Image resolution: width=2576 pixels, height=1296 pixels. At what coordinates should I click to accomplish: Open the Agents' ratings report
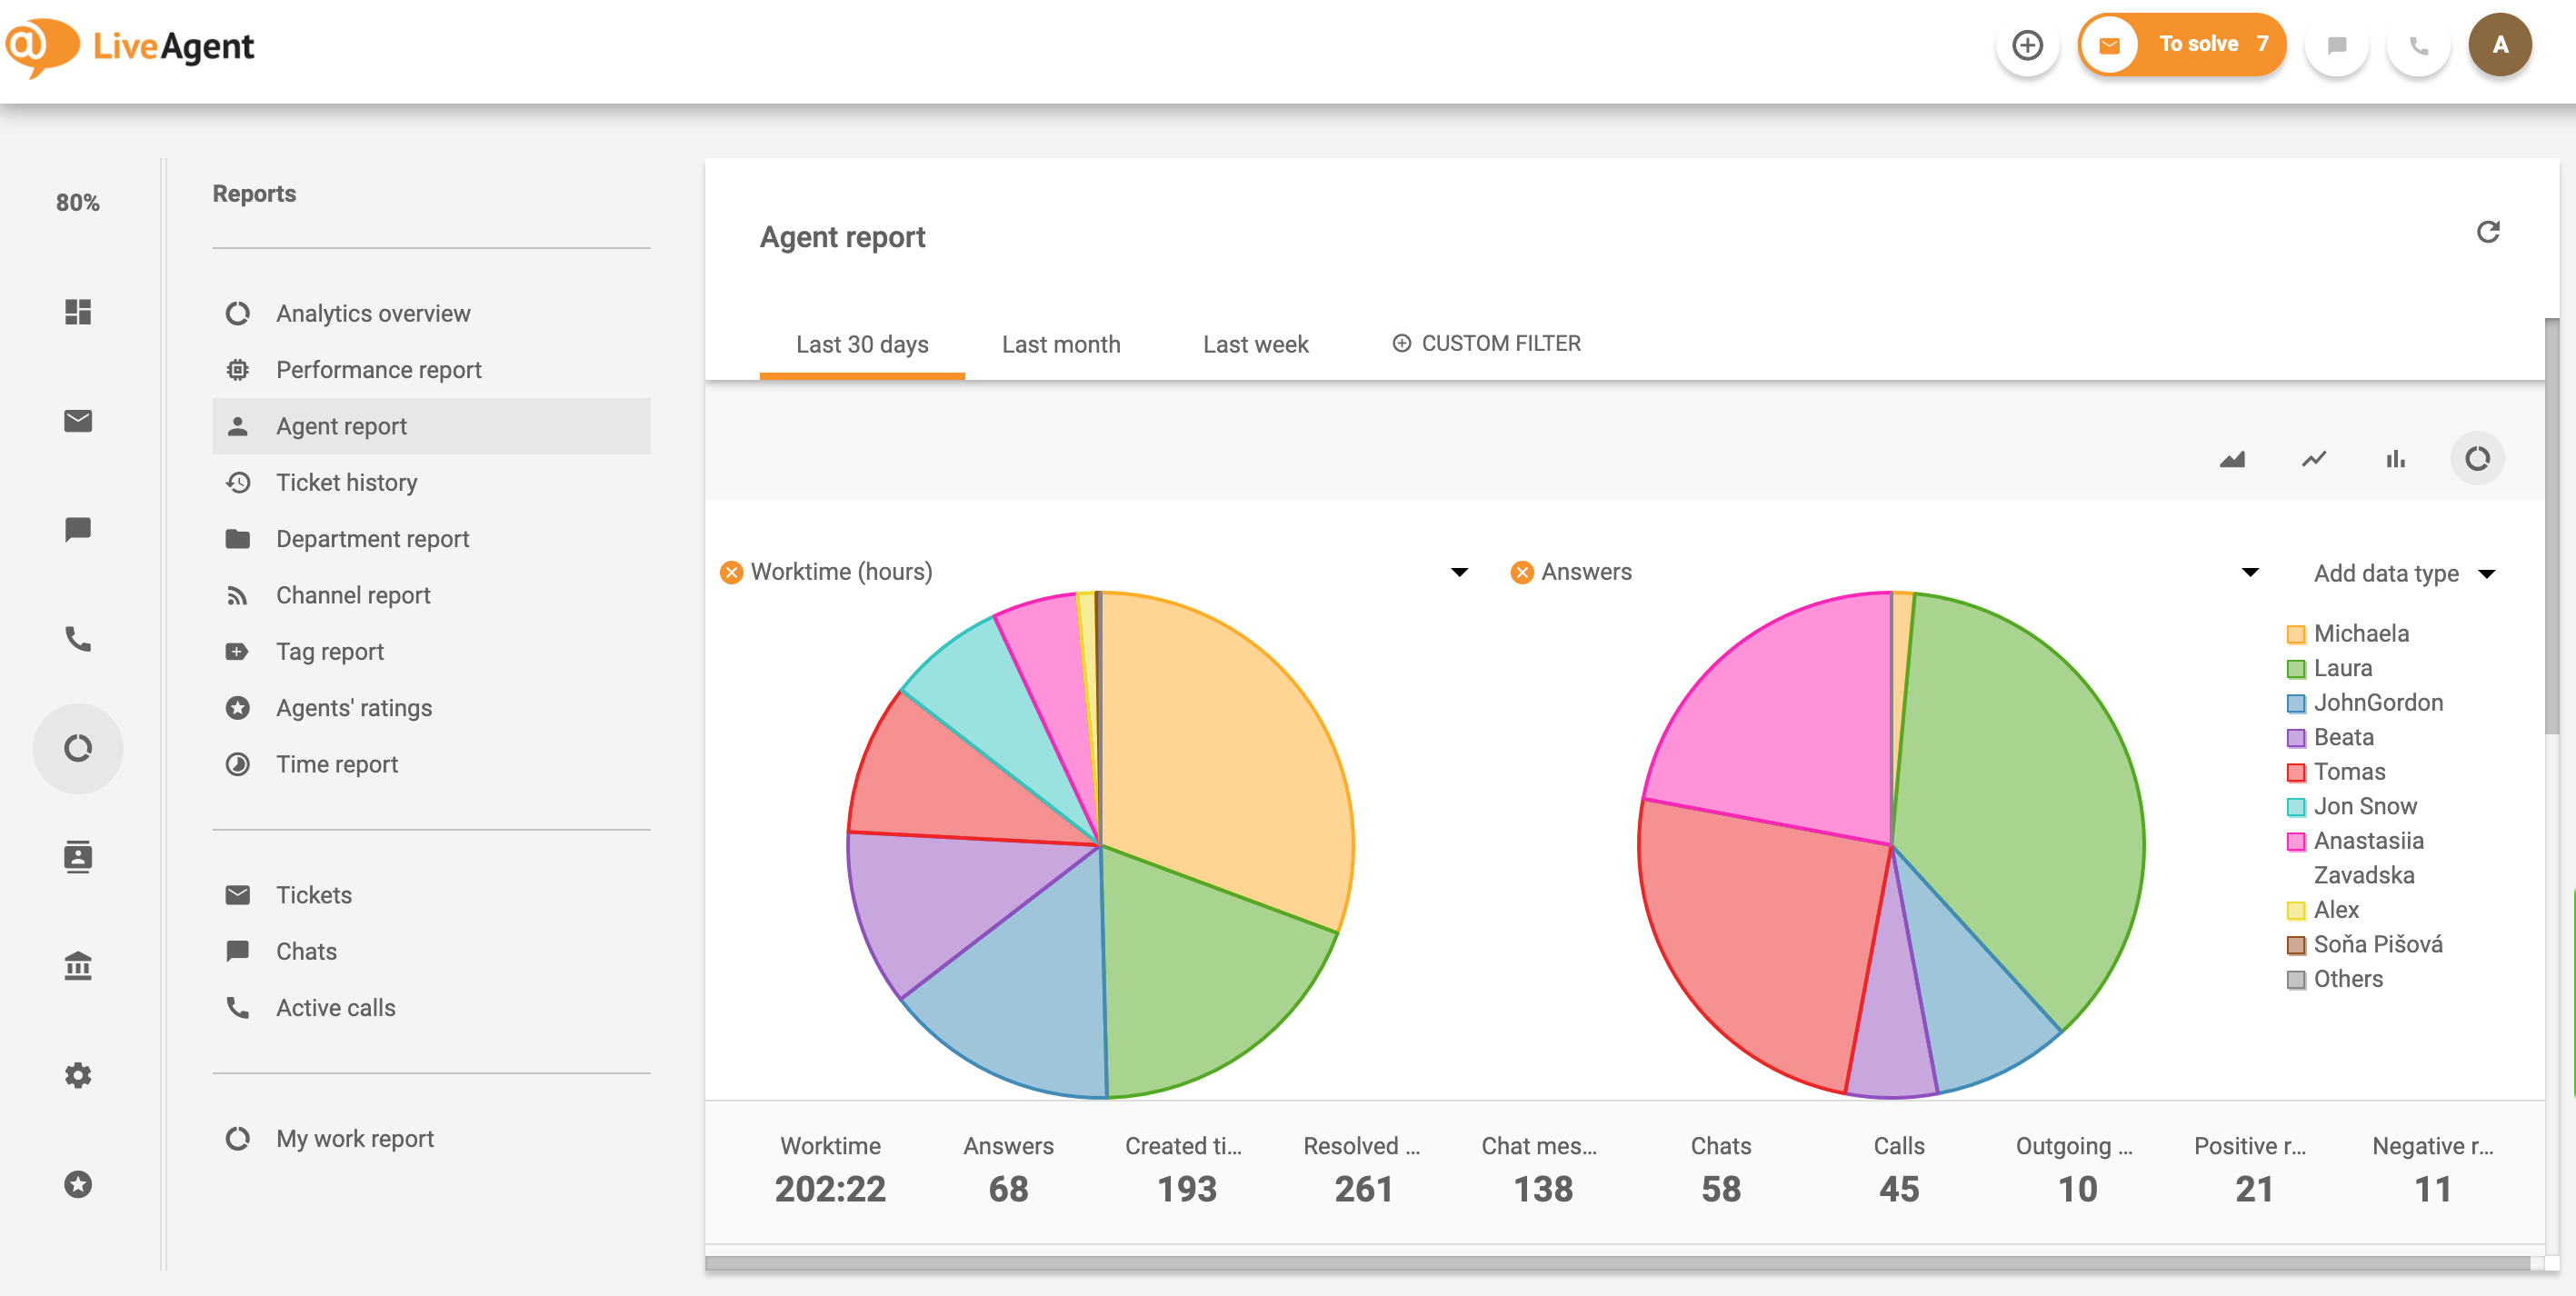[353, 707]
